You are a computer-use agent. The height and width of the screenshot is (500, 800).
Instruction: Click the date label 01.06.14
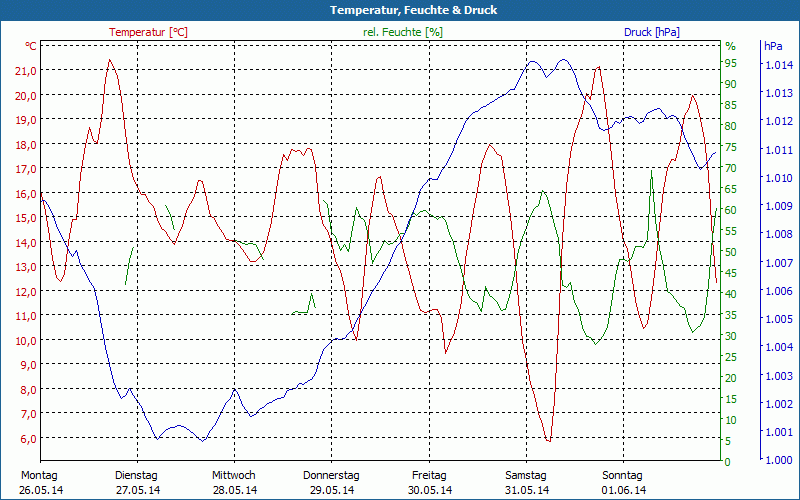tap(623, 490)
